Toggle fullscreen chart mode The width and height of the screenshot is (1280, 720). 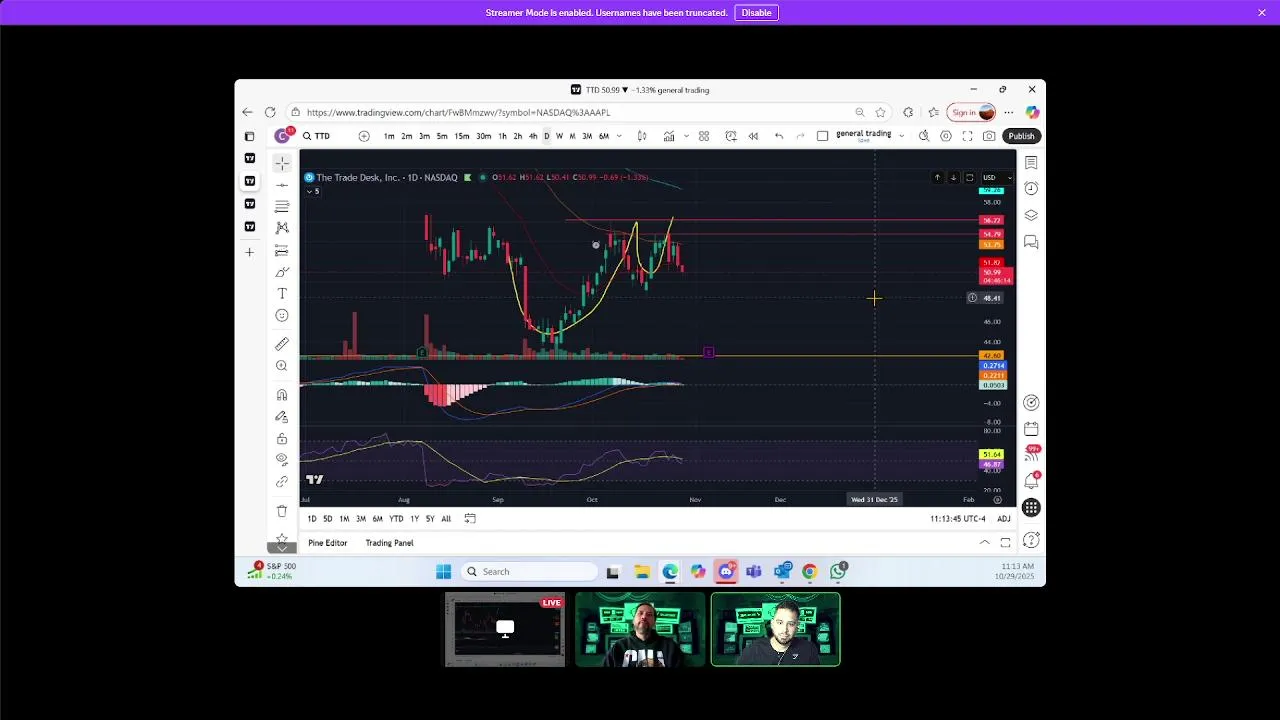pyautogui.click(x=967, y=136)
